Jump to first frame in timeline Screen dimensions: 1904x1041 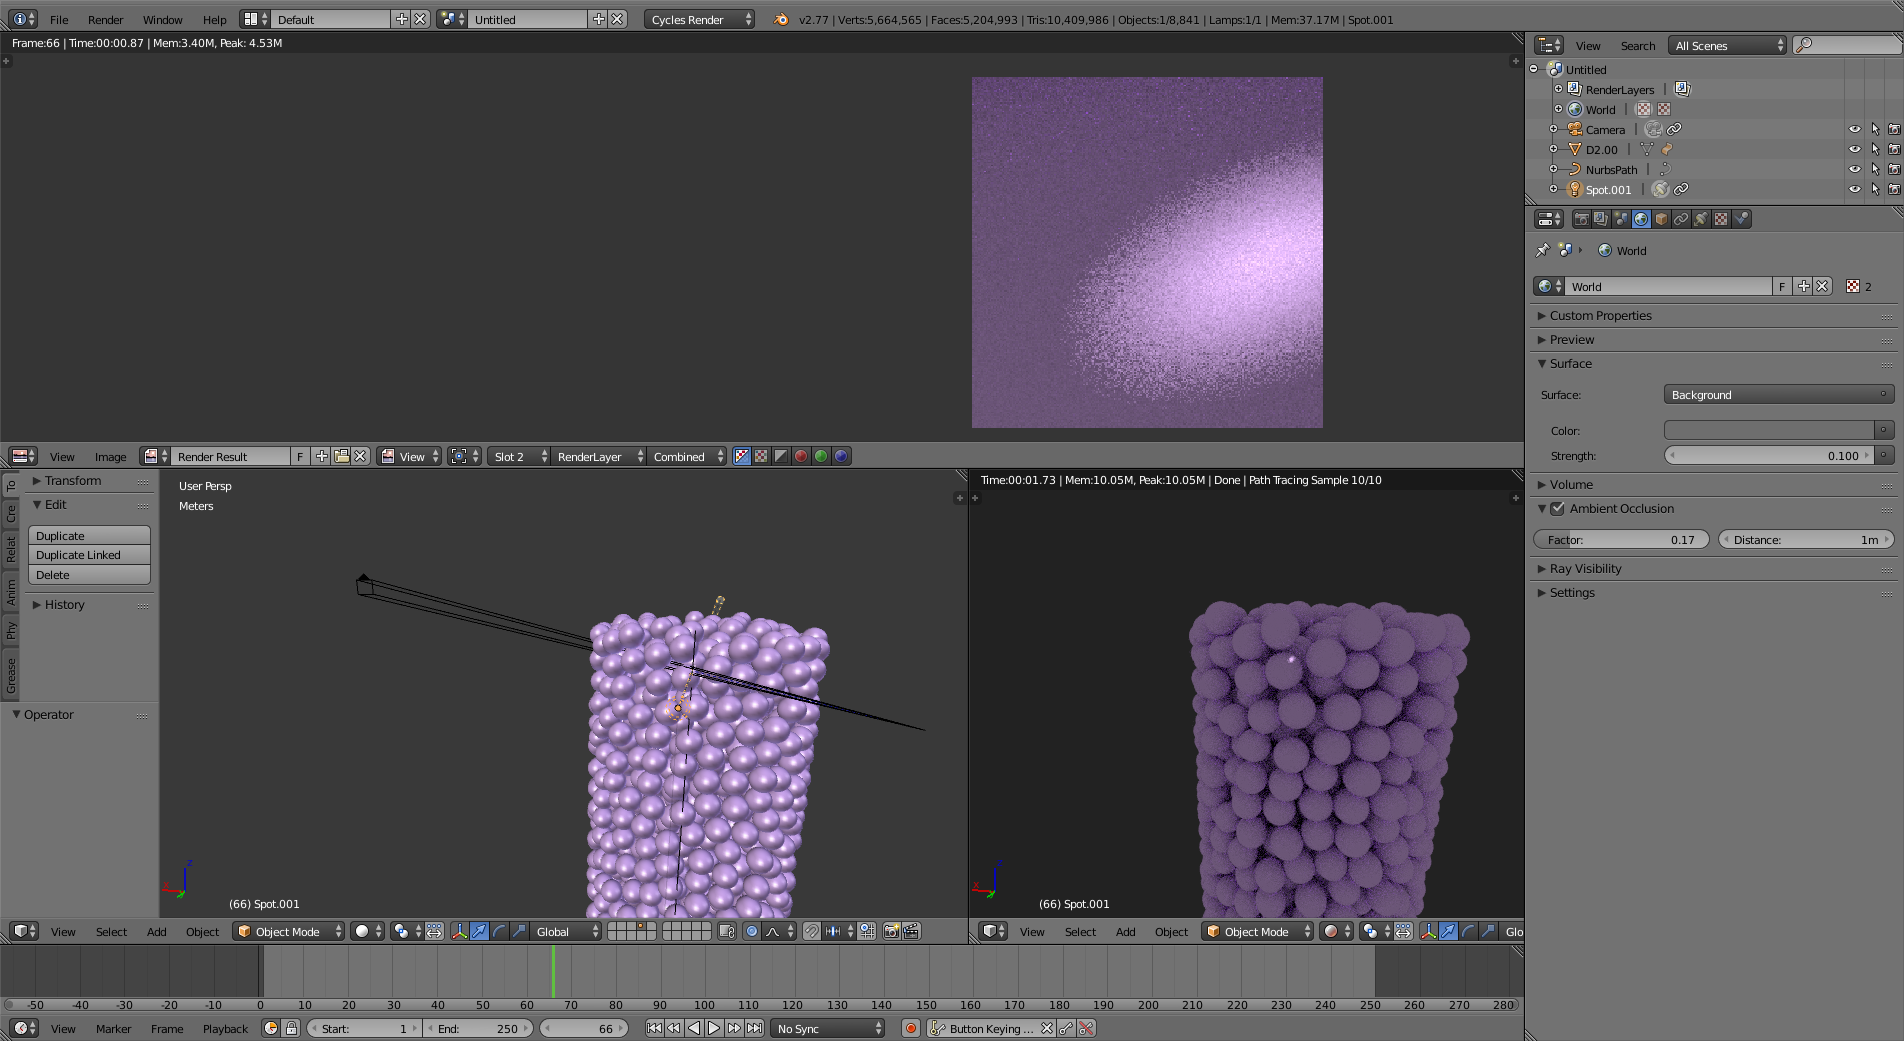tap(654, 1028)
